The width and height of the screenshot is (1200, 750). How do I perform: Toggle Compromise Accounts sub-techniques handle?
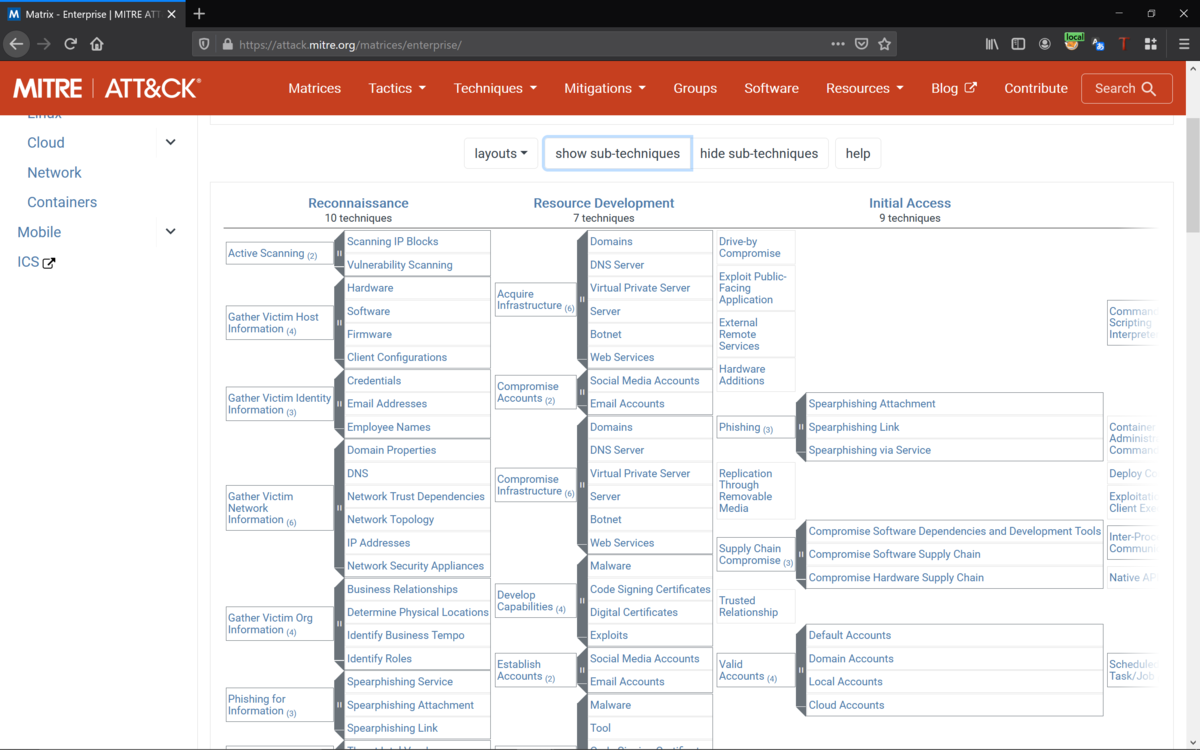coord(582,392)
